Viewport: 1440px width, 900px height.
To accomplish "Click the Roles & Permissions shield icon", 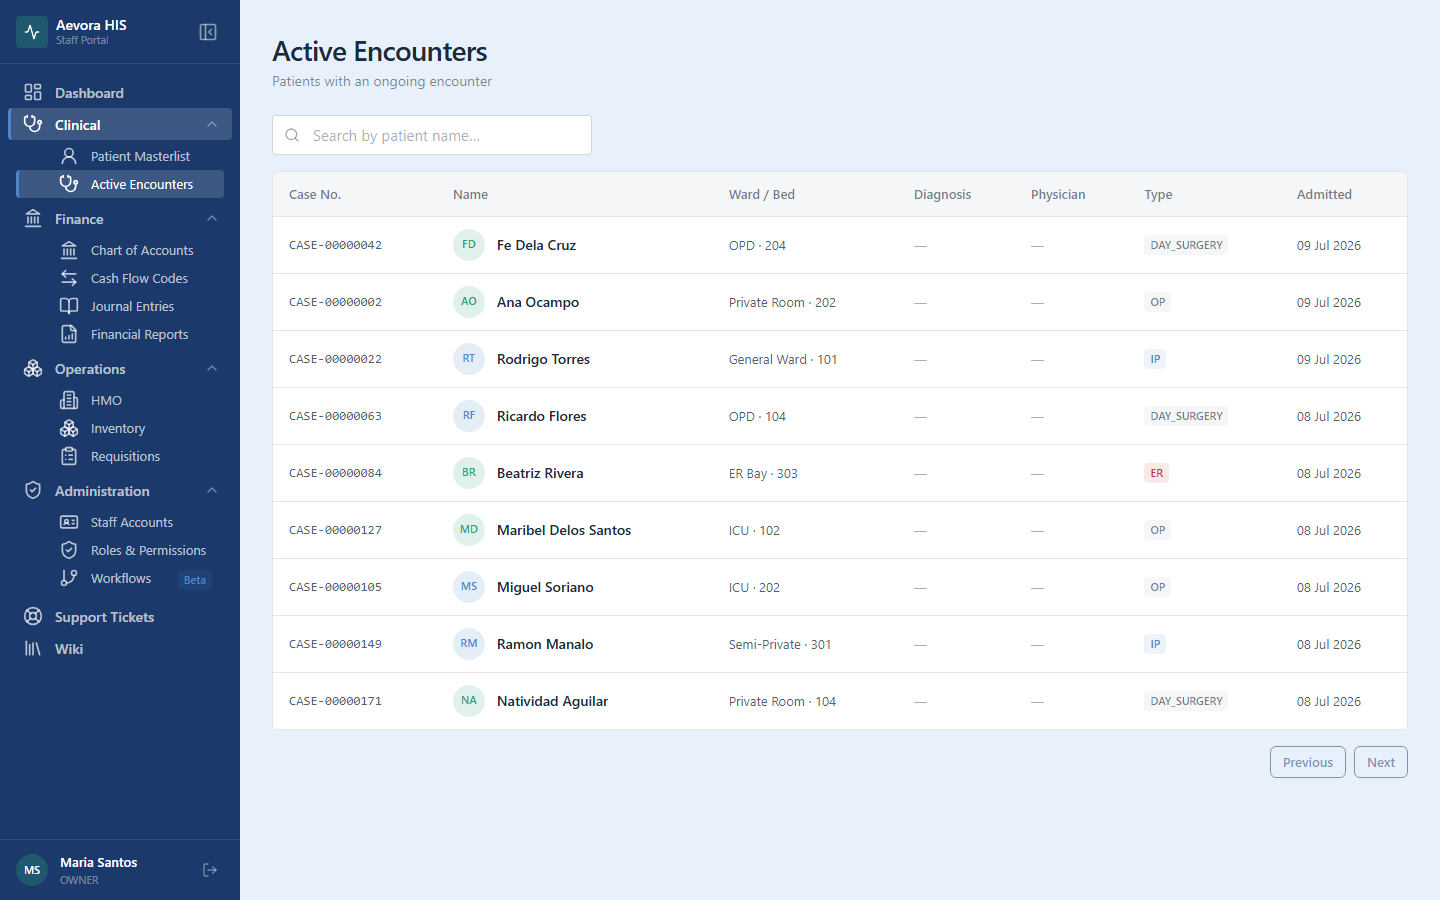I will coord(69,550).
